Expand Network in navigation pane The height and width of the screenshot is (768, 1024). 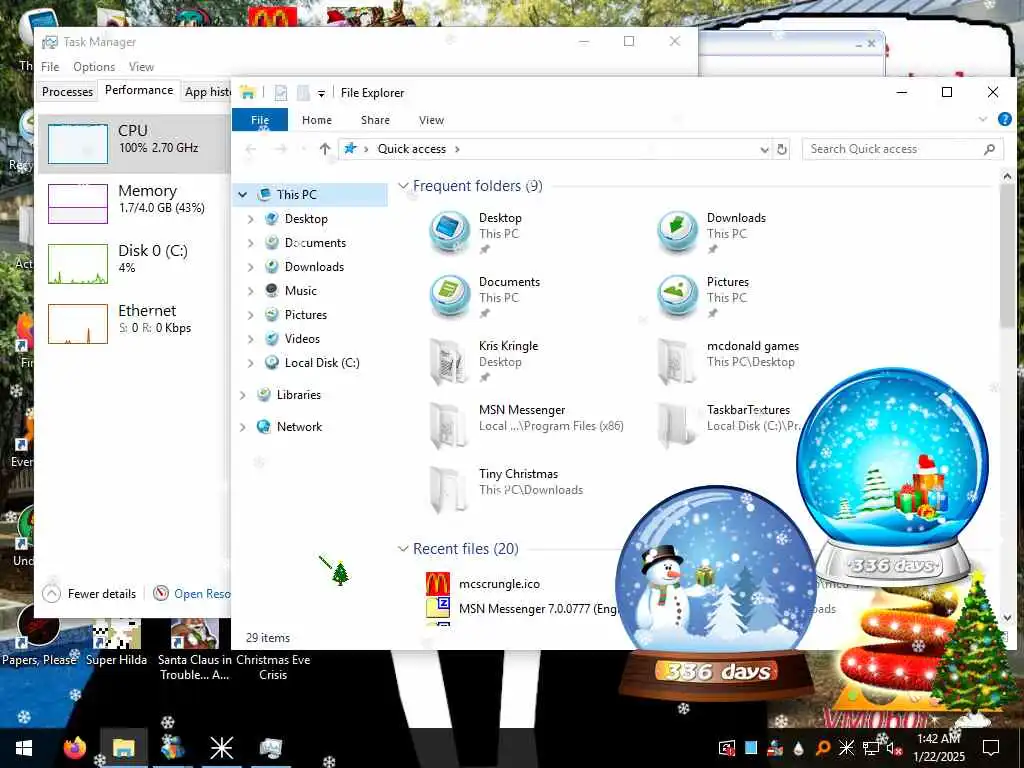point(243,427)
